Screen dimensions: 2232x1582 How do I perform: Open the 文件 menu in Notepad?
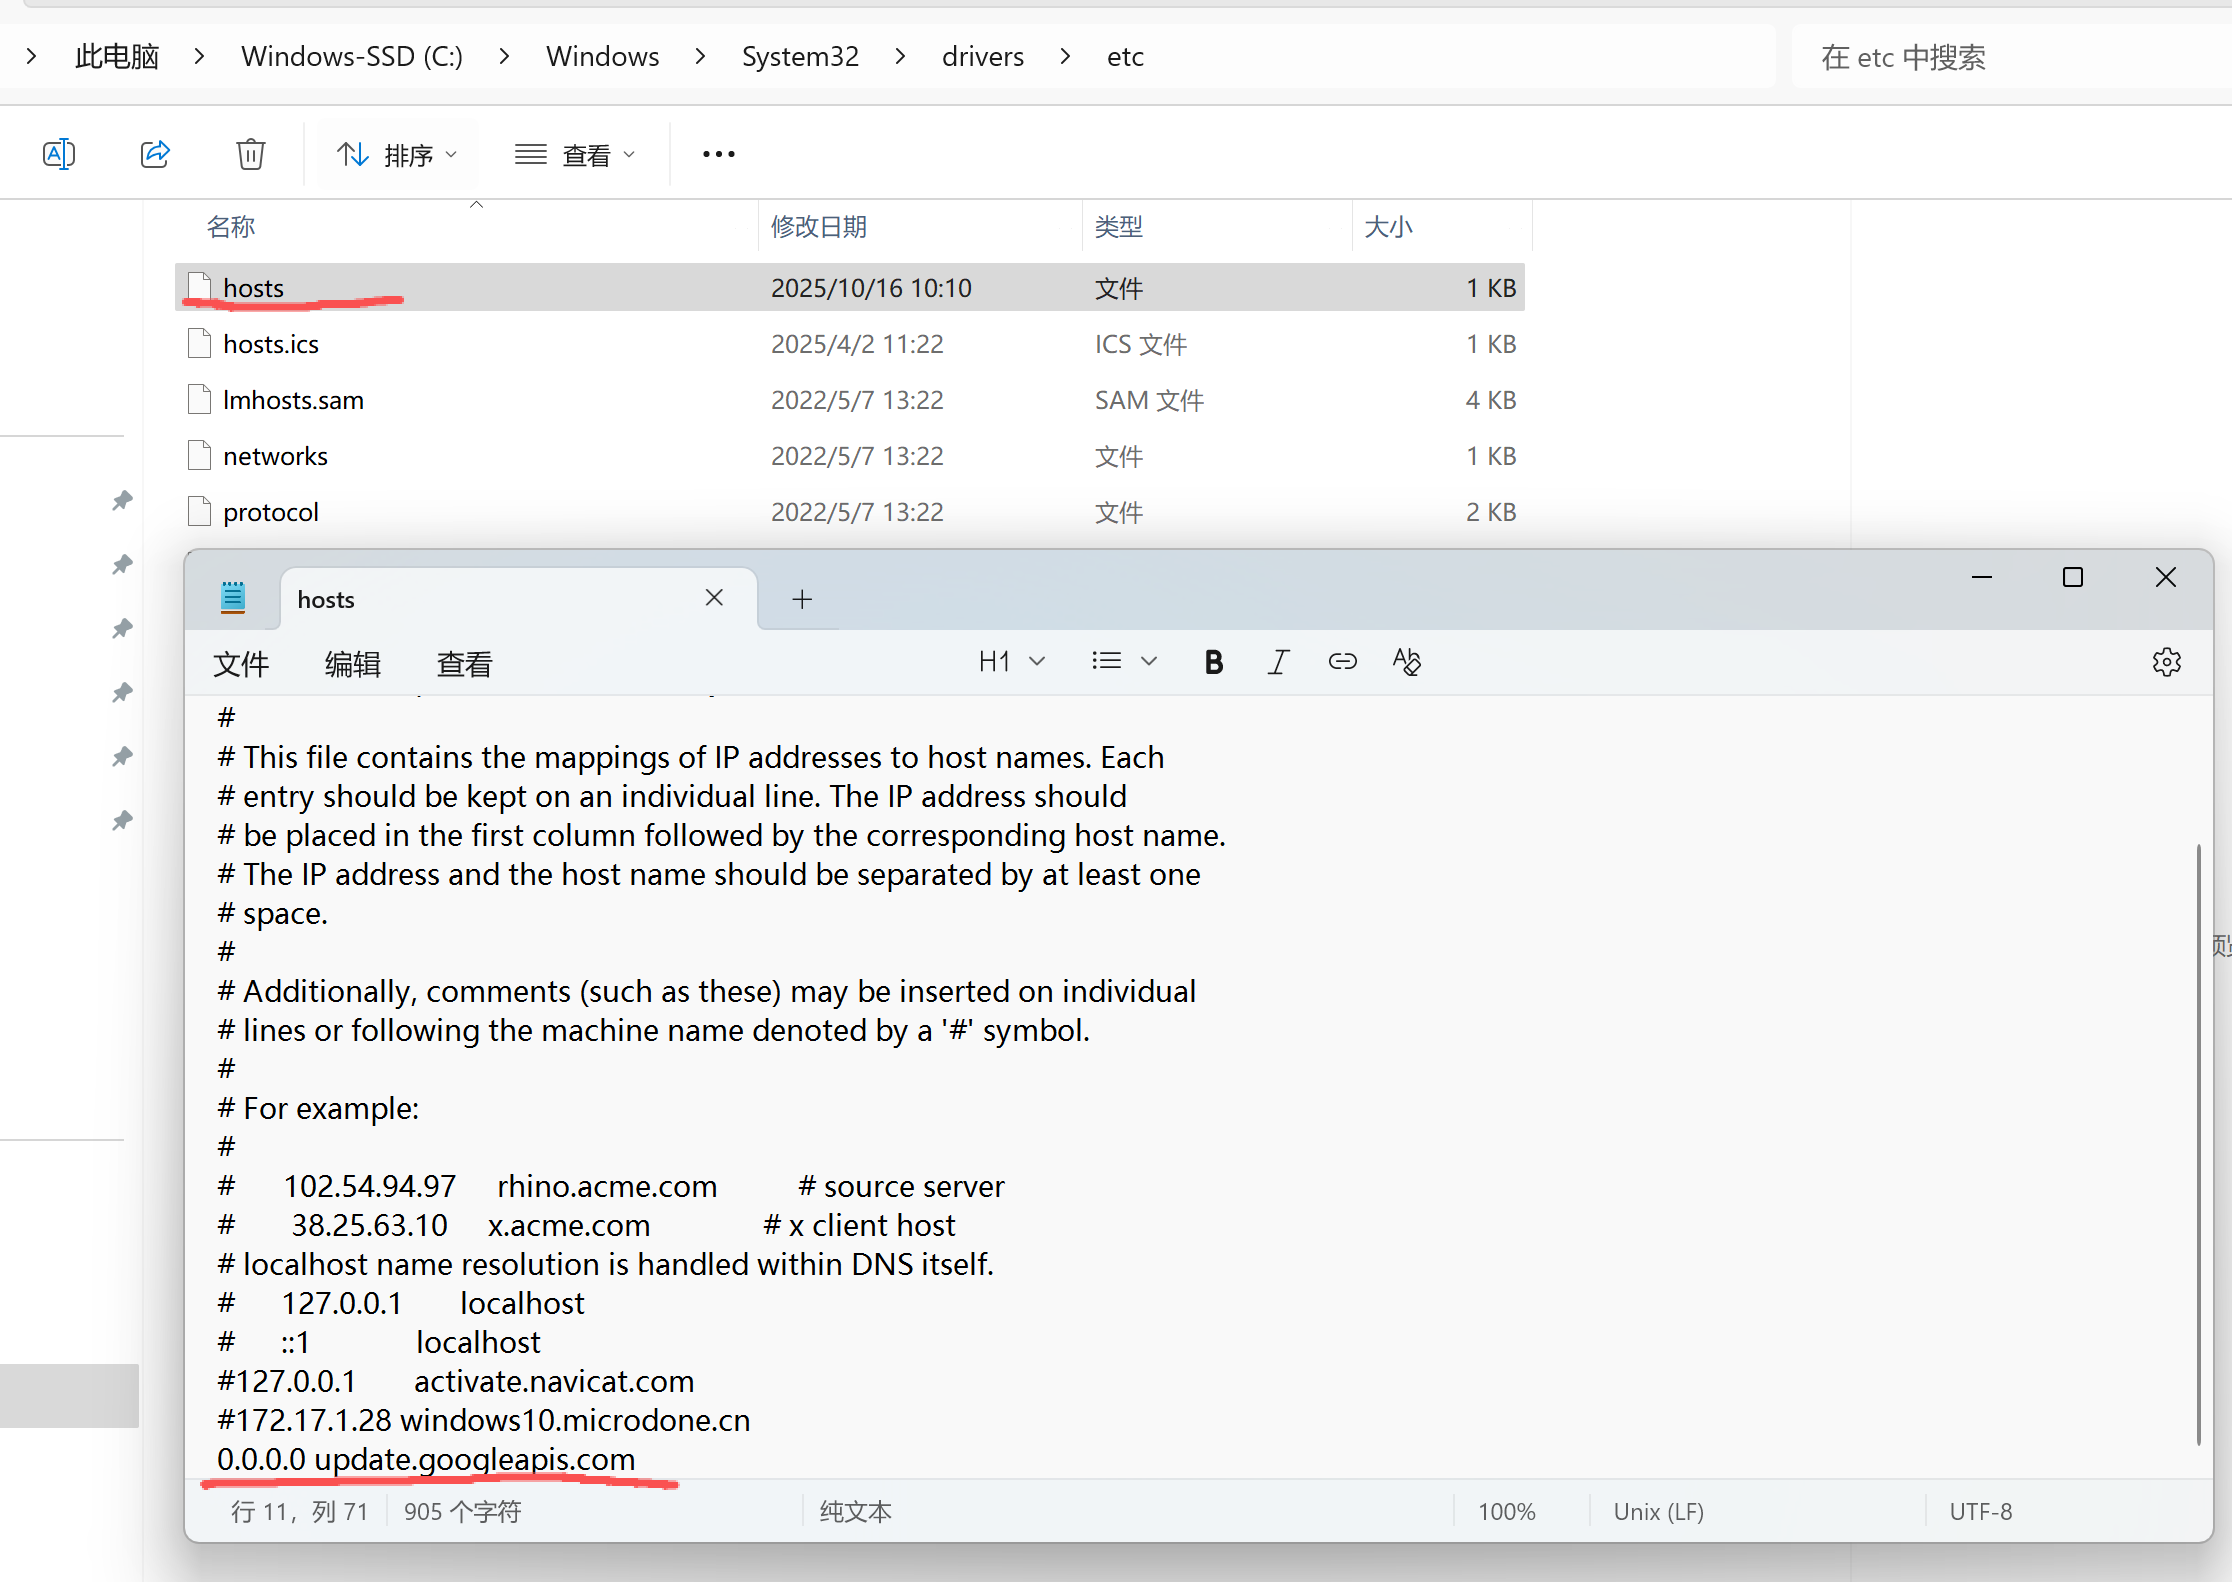tap(241, 664)
